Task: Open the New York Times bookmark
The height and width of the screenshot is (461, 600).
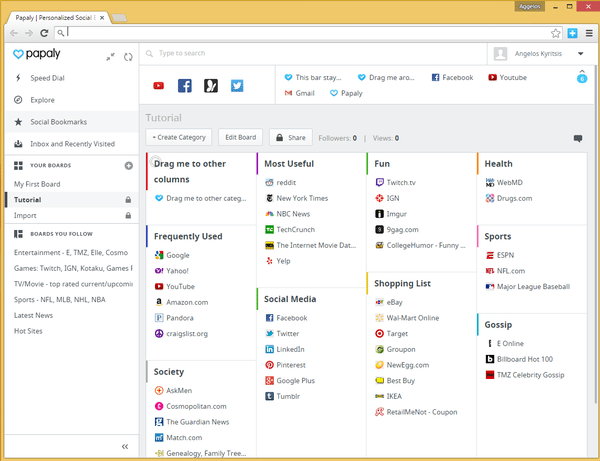Action: coord(297,198)
